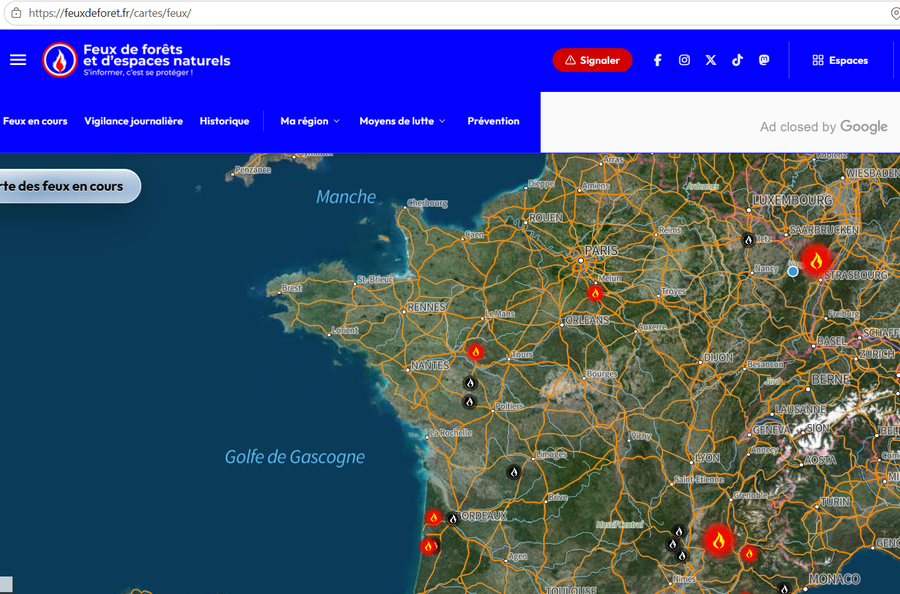Click the site title 'Feux de forêts'
Viewport: 900px width, 594px height.
pos(133,49)
